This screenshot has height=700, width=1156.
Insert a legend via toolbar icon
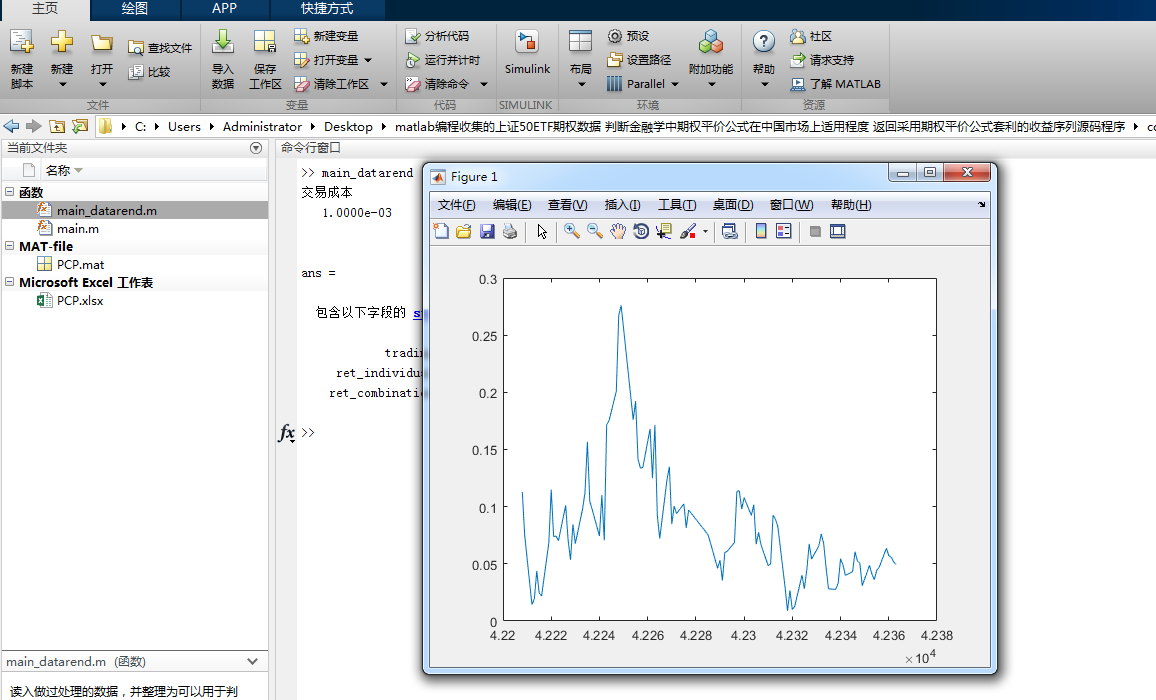[784, 232]
